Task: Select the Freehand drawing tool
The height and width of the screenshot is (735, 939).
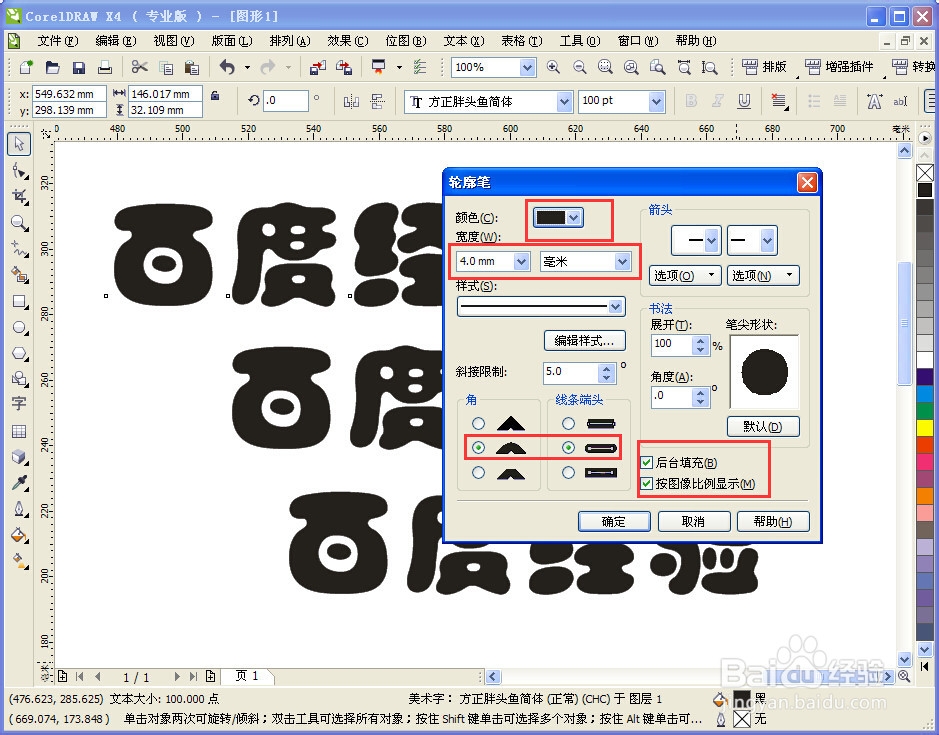Action: (x=19, y=249)
